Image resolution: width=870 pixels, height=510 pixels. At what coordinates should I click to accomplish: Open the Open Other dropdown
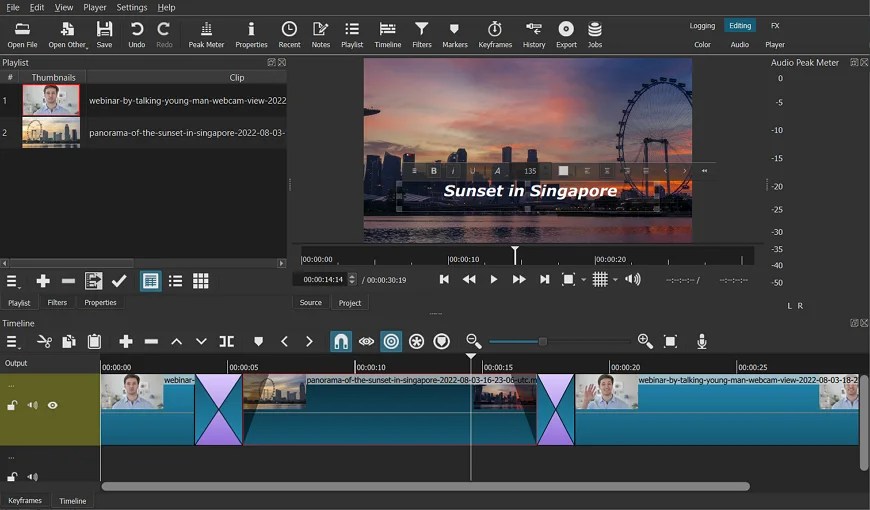pyautogui.click(x=68, y=34)
